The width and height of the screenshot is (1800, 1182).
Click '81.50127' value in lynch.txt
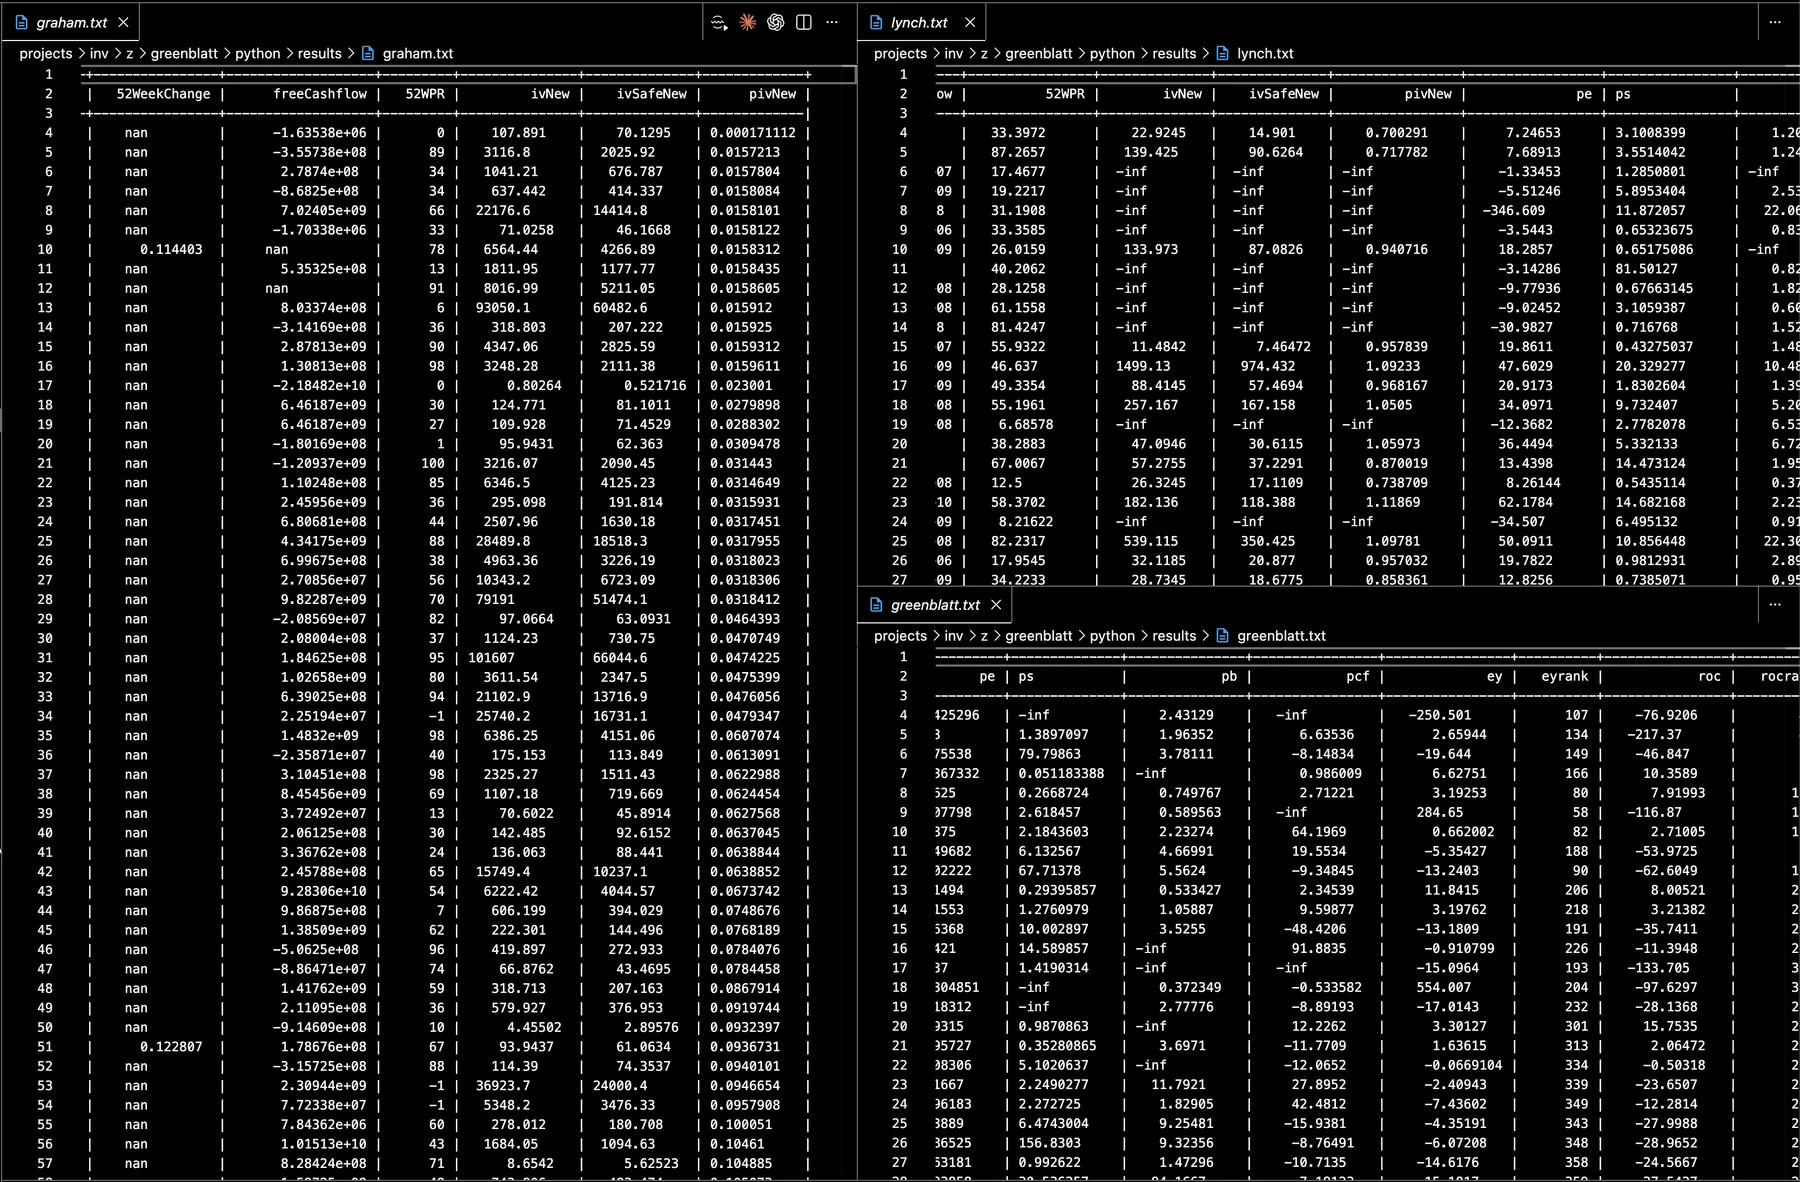pyautogui.click(x=1646, y=269)
